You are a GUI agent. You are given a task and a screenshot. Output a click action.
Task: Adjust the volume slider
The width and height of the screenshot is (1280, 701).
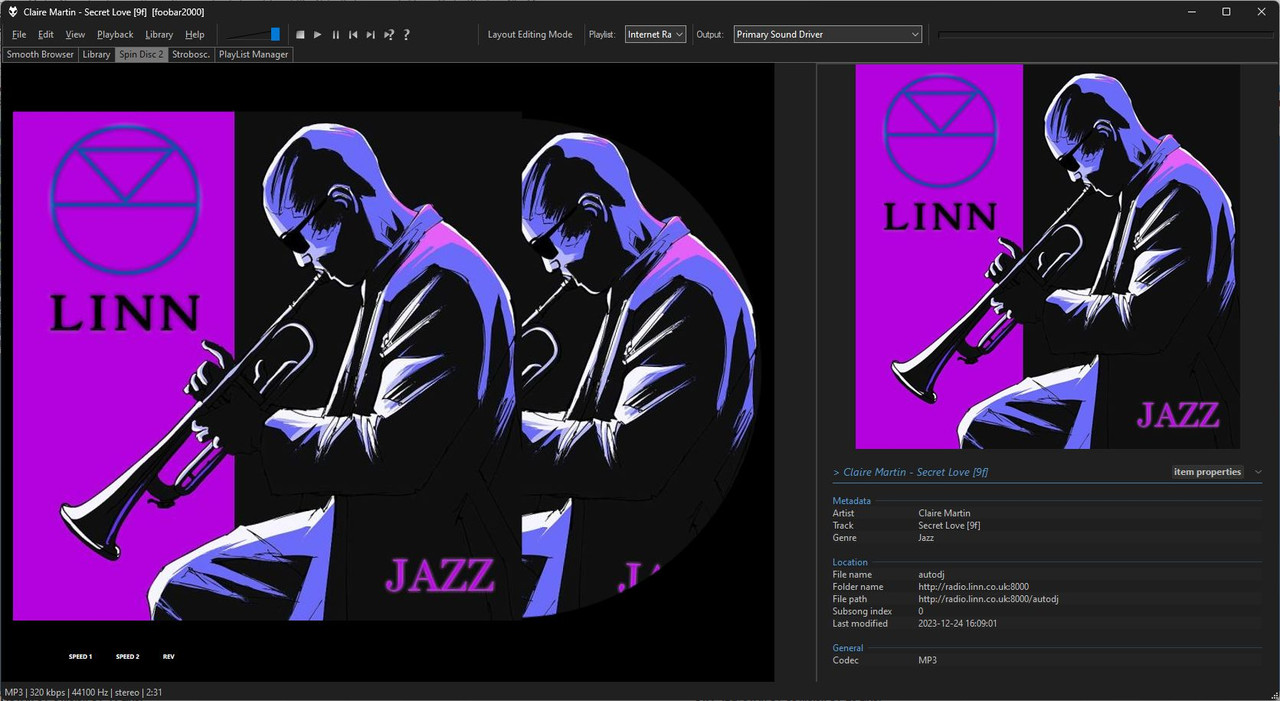point(254,34)
